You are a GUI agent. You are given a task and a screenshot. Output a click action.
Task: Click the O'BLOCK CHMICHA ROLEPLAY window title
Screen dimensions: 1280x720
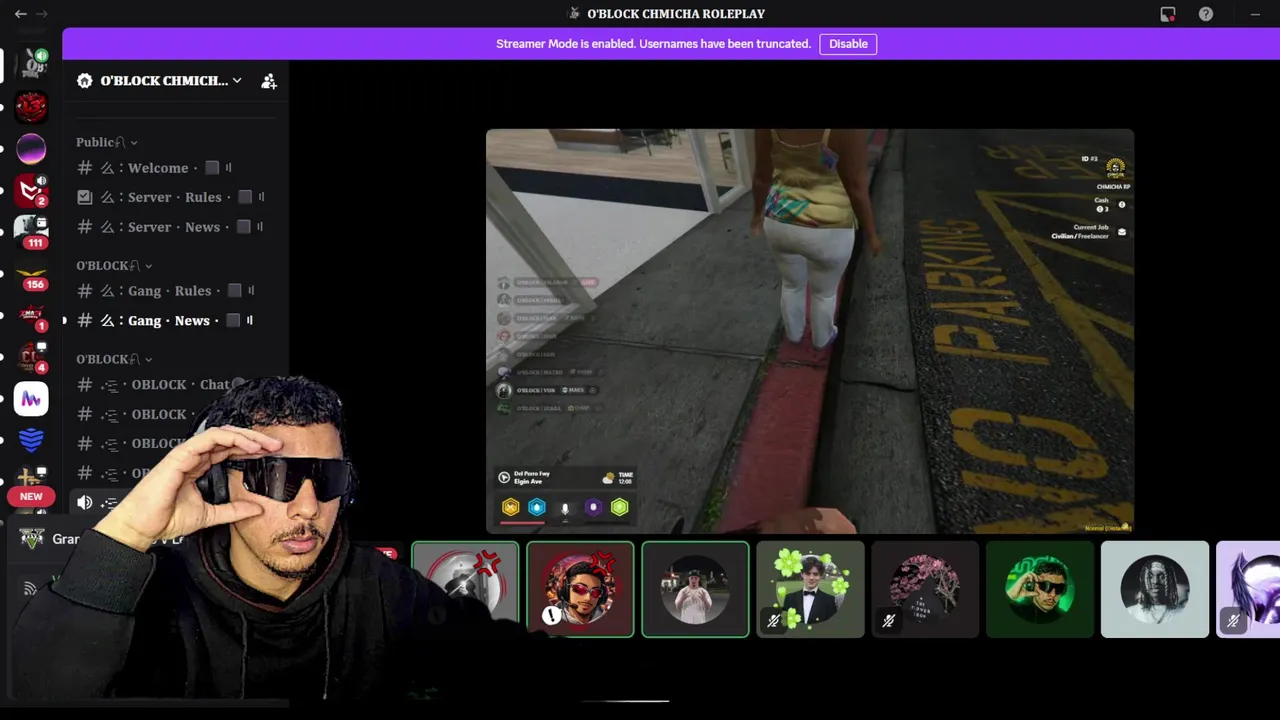pos(676,14)
